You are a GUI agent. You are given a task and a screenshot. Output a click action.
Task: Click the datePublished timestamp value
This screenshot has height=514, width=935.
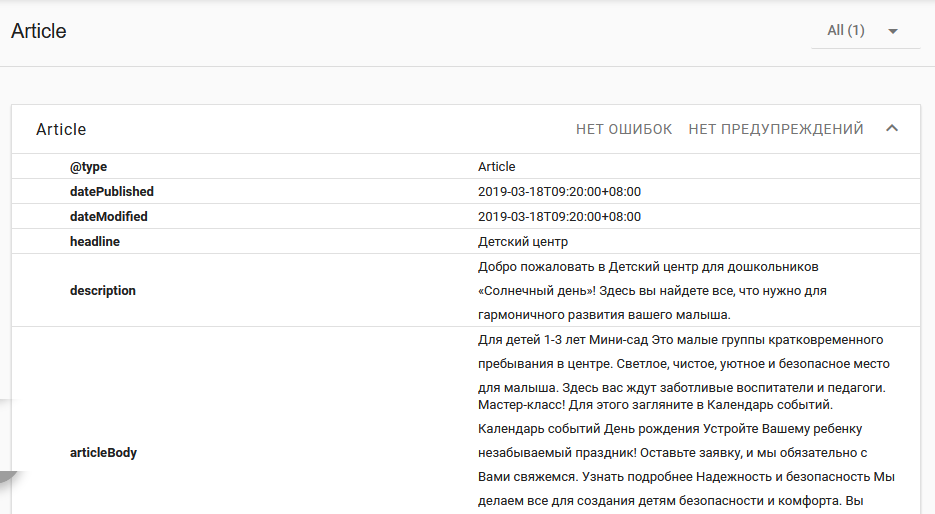click(x=559, y=192)
